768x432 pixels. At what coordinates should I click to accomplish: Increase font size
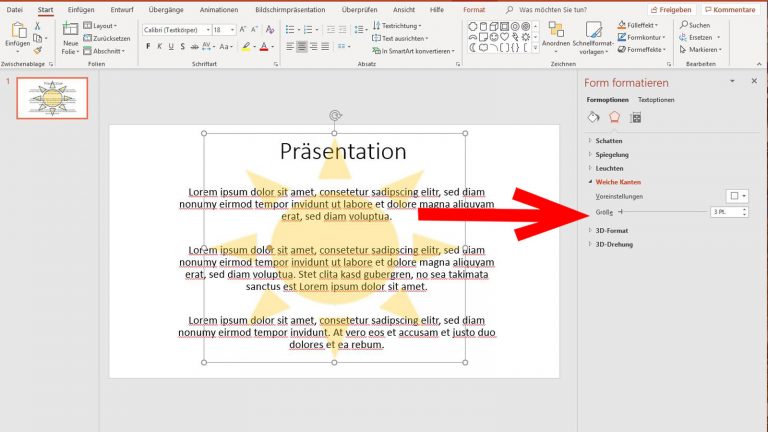coord(242,30)
